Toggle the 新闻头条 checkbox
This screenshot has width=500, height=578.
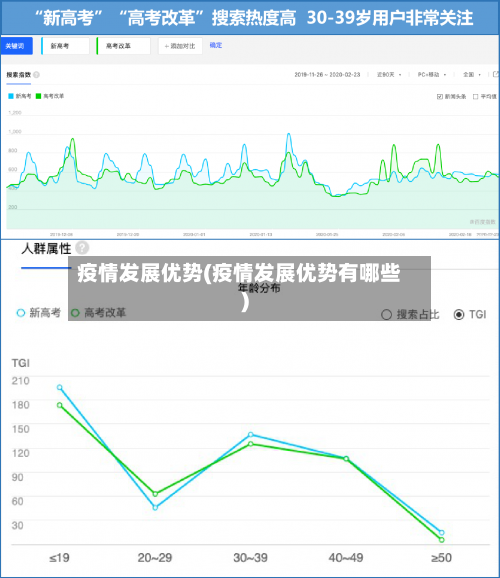click(x=451, y=97)
